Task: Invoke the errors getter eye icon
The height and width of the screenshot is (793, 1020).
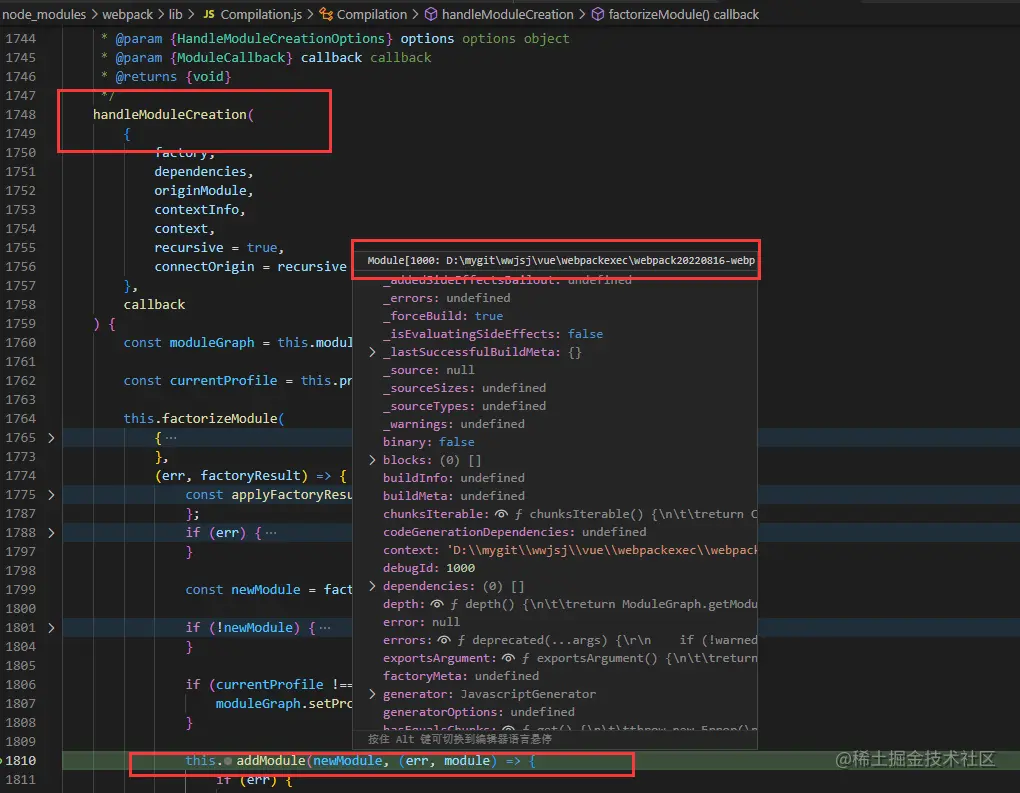Action: 444,640
